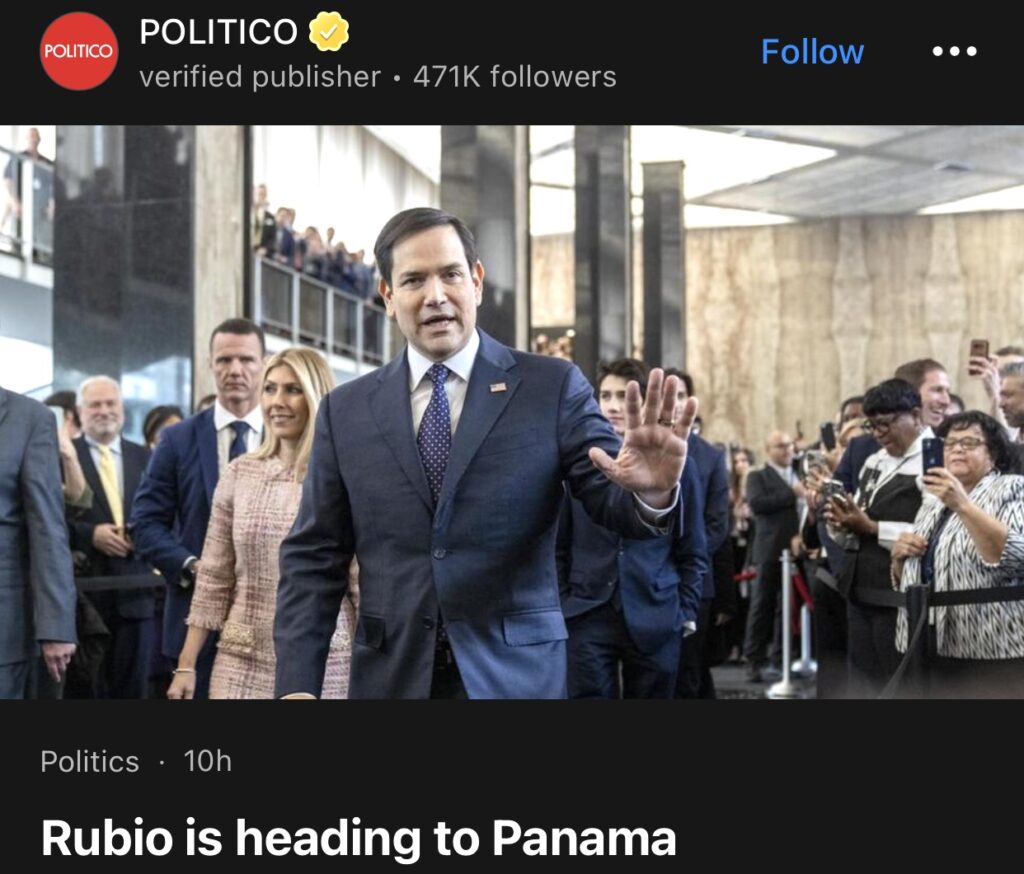Open the "Rubio is heading to Panama" headline
This screenshot has width=1024, height=874.
[359, 837]
